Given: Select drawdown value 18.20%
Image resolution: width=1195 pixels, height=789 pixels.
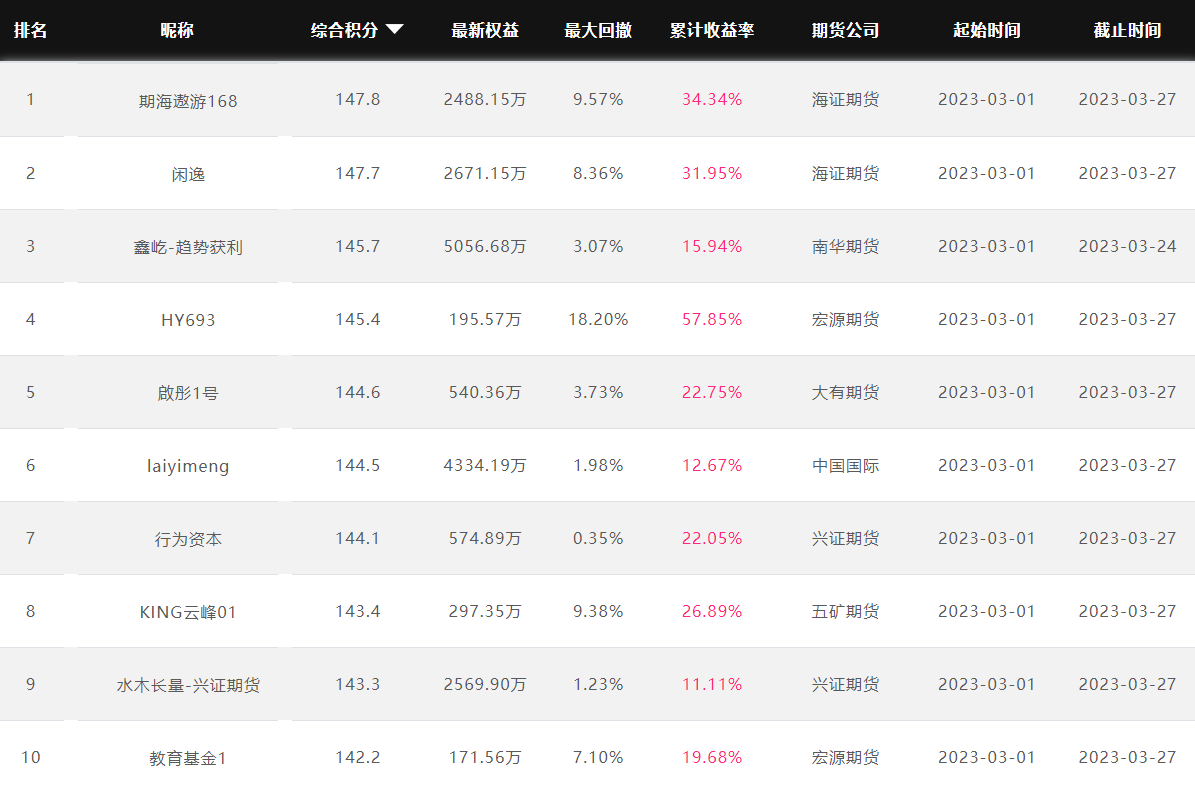Looking at the screenshot, I should 598,319.
